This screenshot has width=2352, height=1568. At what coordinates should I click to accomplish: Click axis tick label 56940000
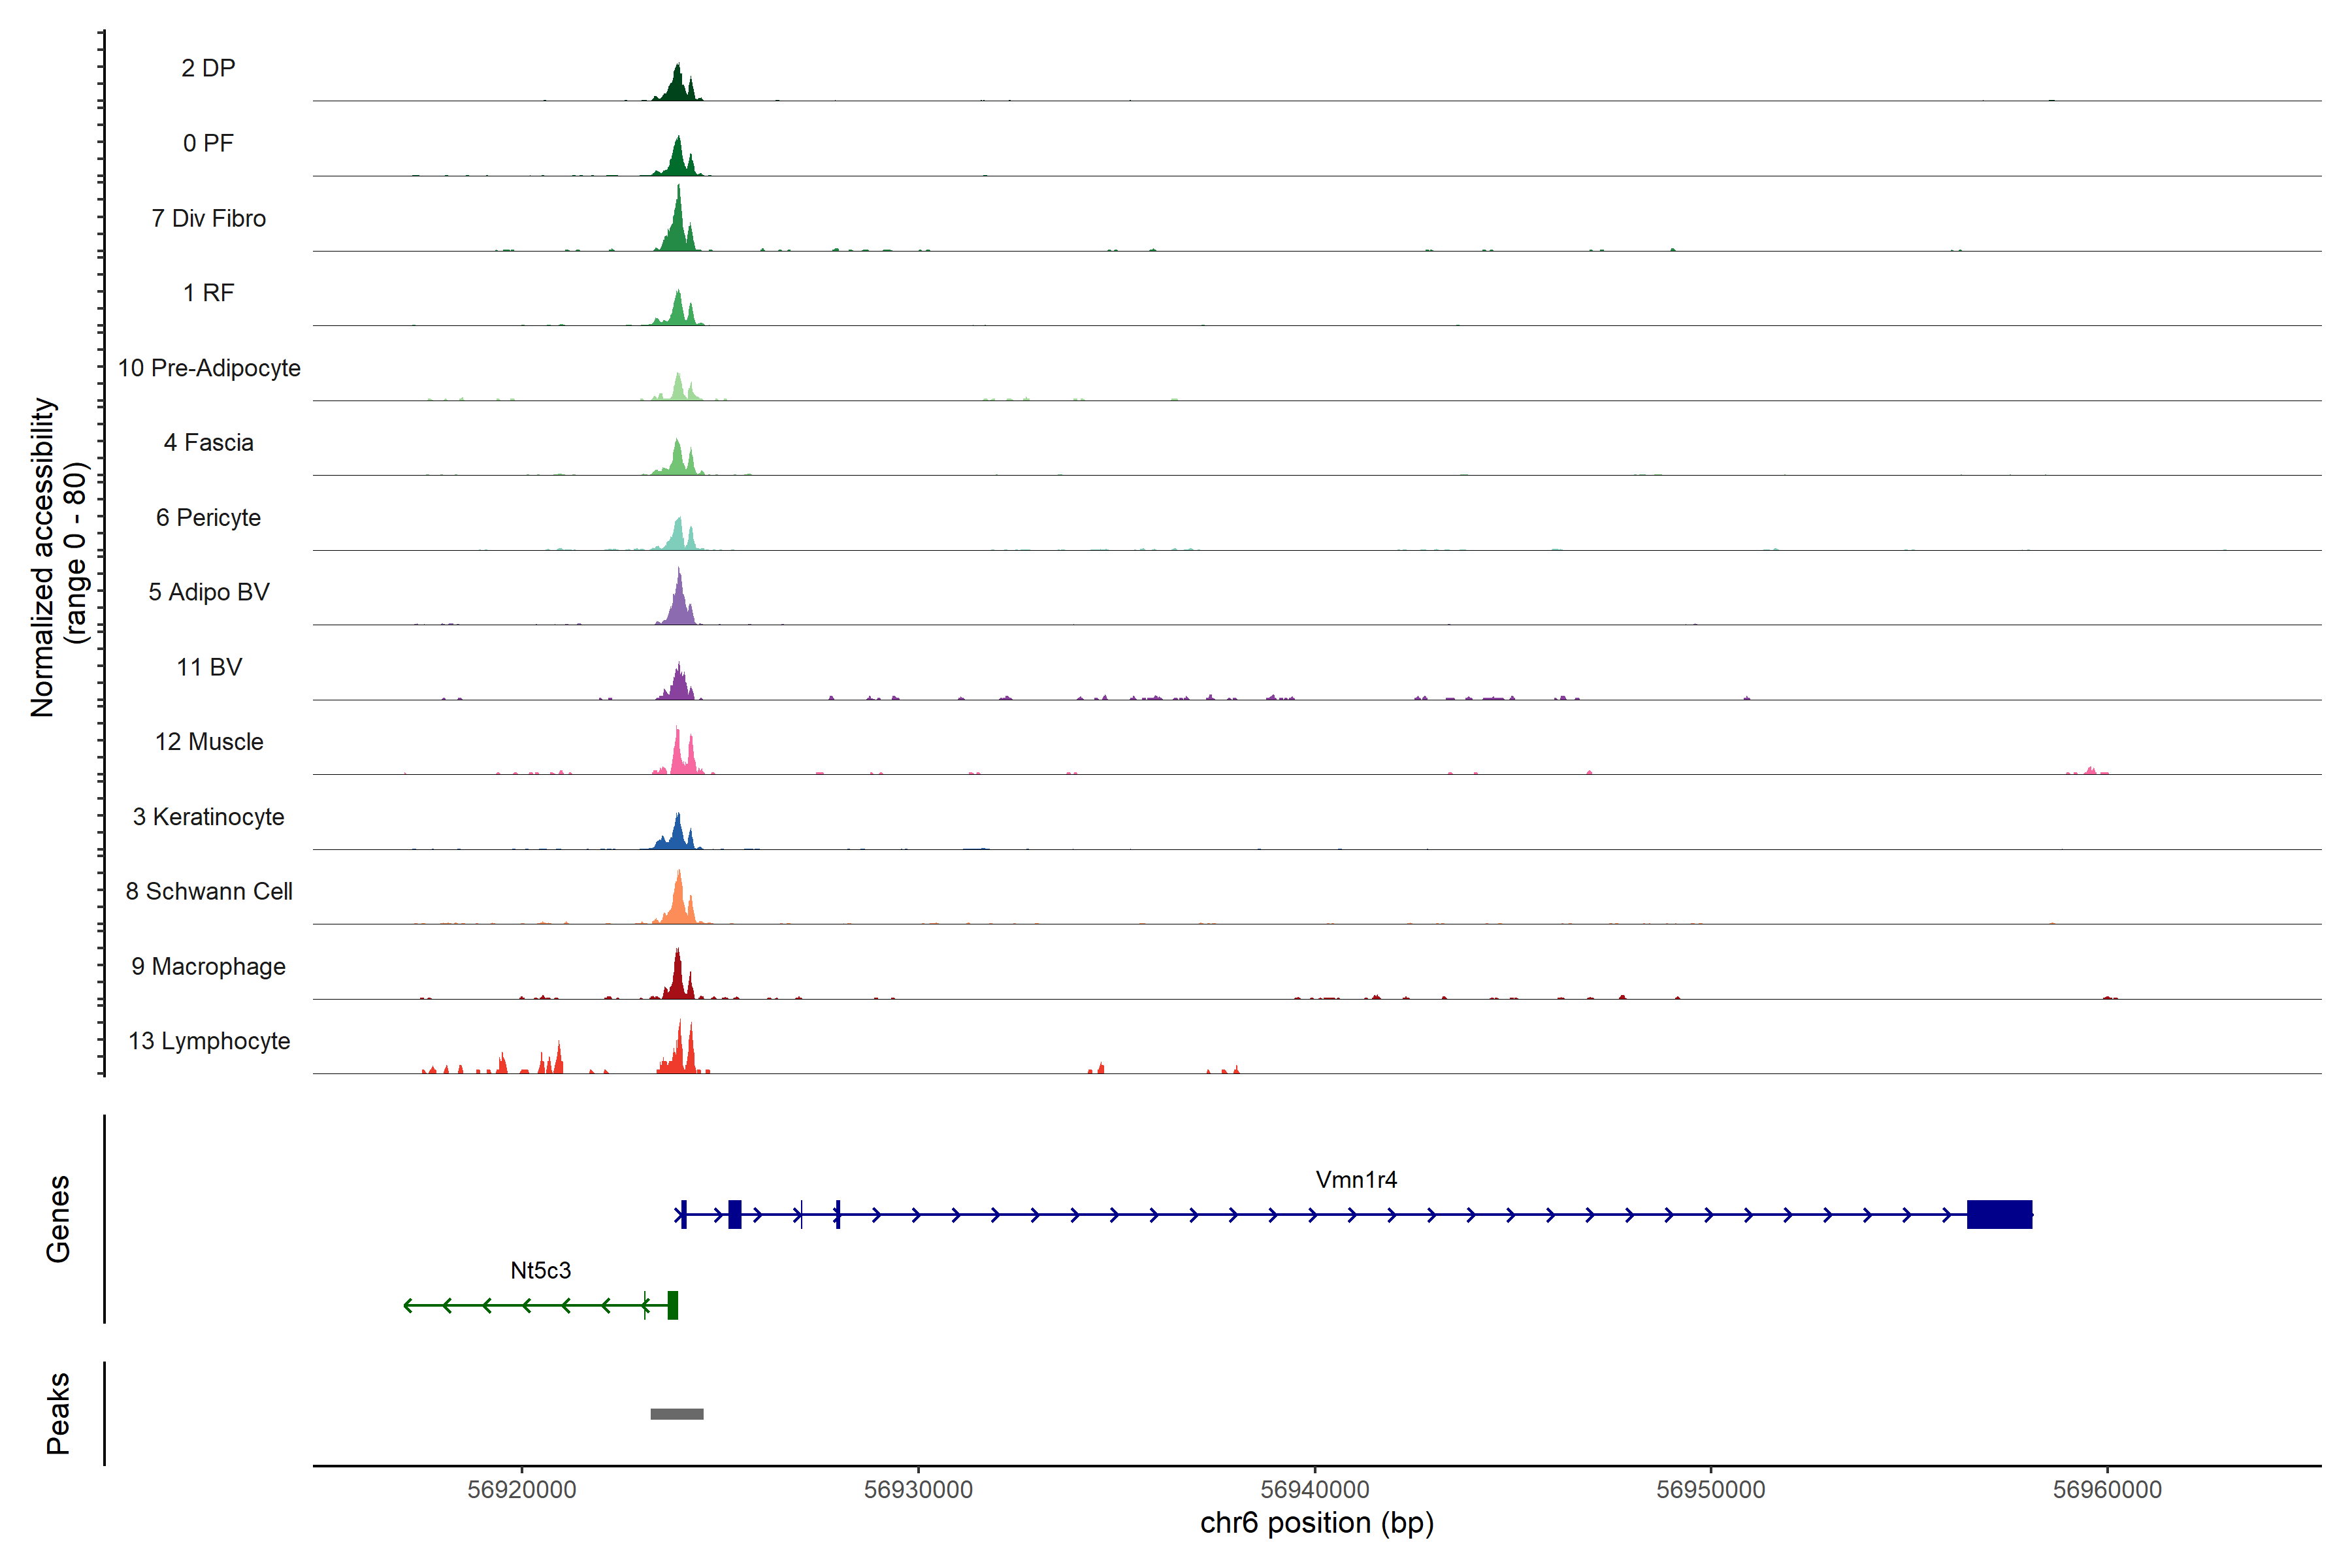[x=1314, y=1489]
